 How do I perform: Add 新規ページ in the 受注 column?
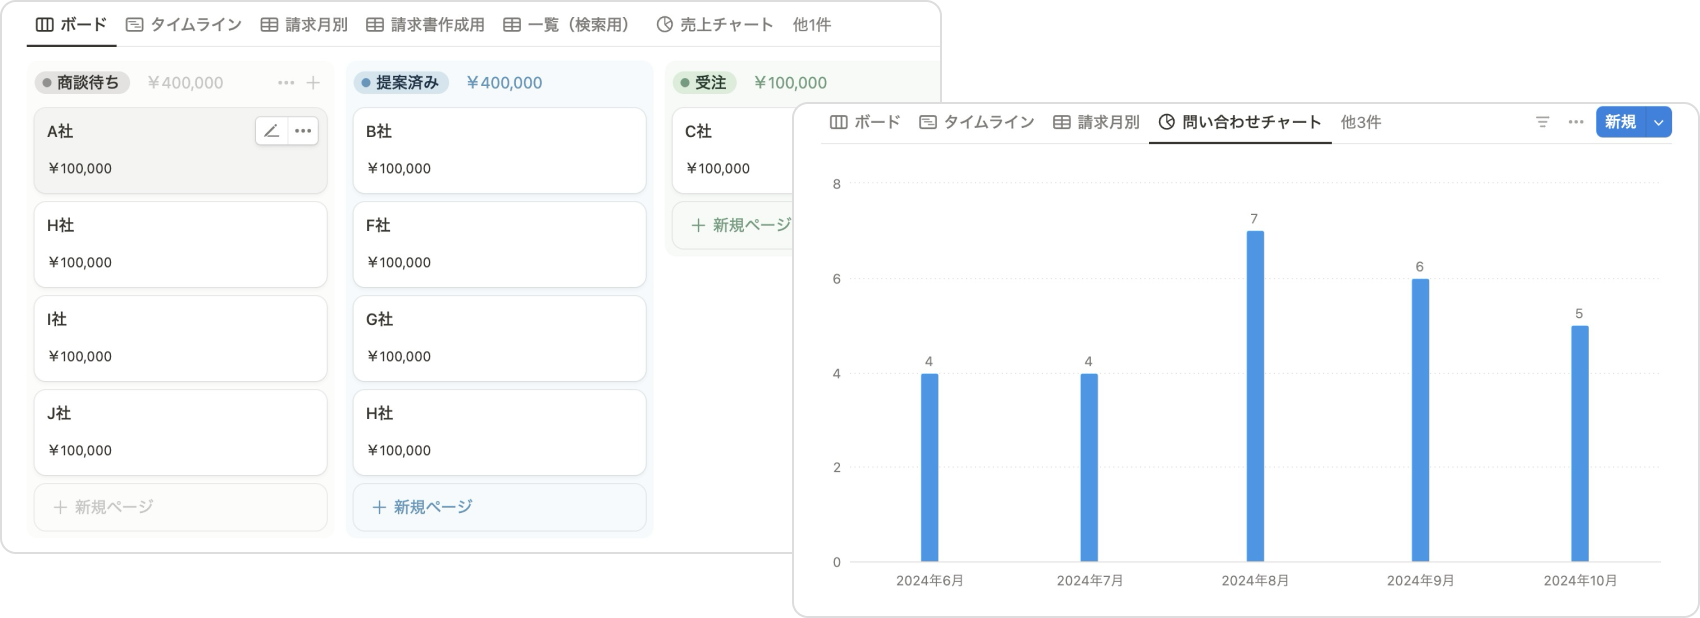(733, 225)
